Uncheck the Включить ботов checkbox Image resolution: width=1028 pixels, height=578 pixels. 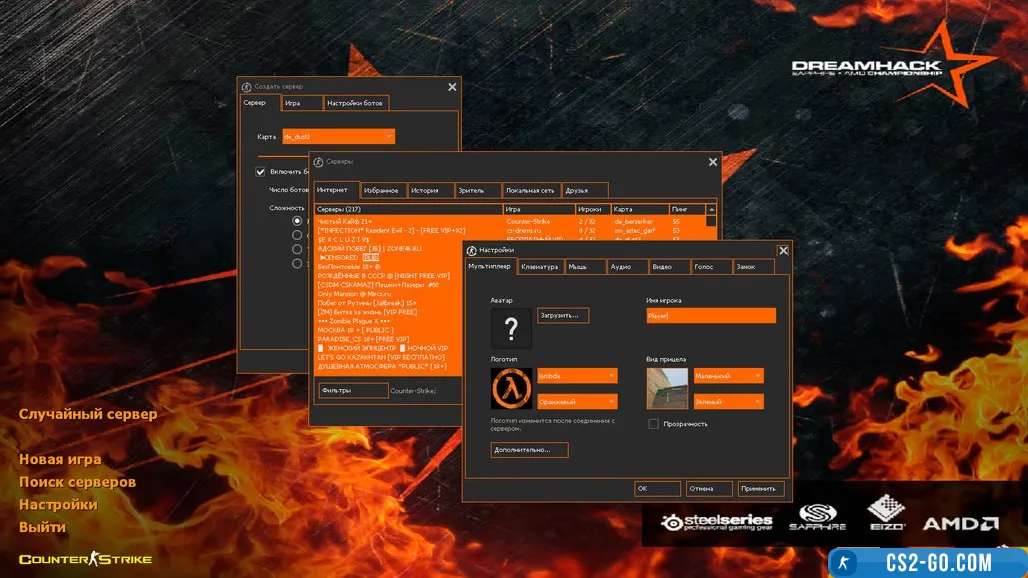[x=261, y=171]
